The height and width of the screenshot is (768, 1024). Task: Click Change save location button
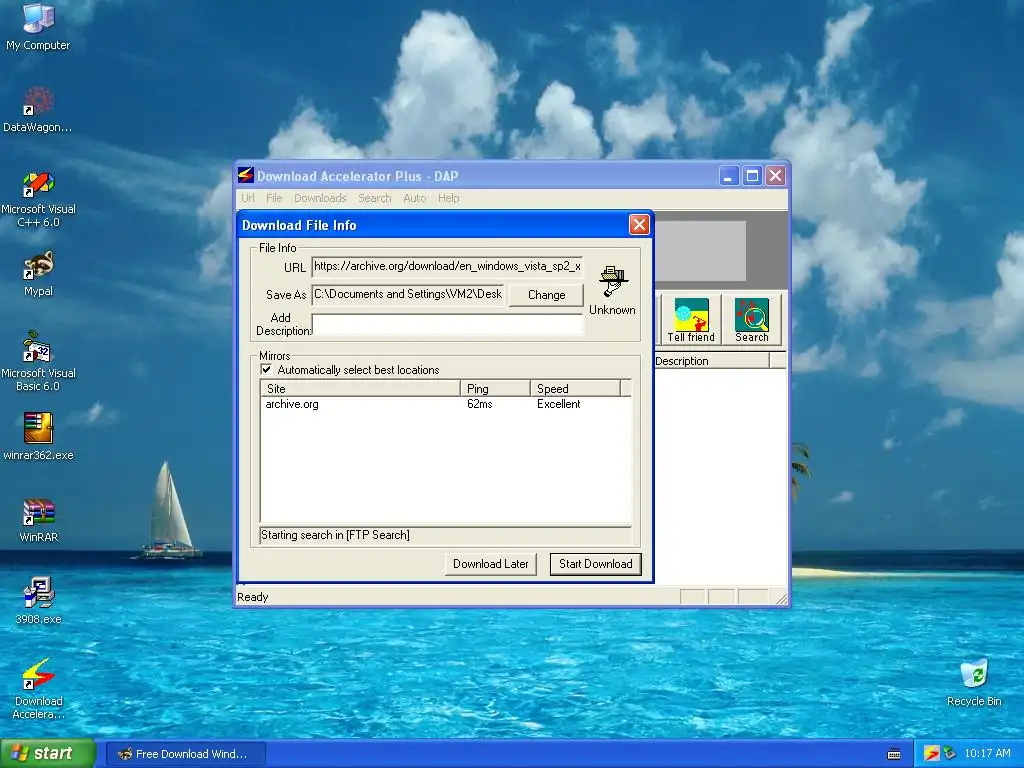(547, 295)
